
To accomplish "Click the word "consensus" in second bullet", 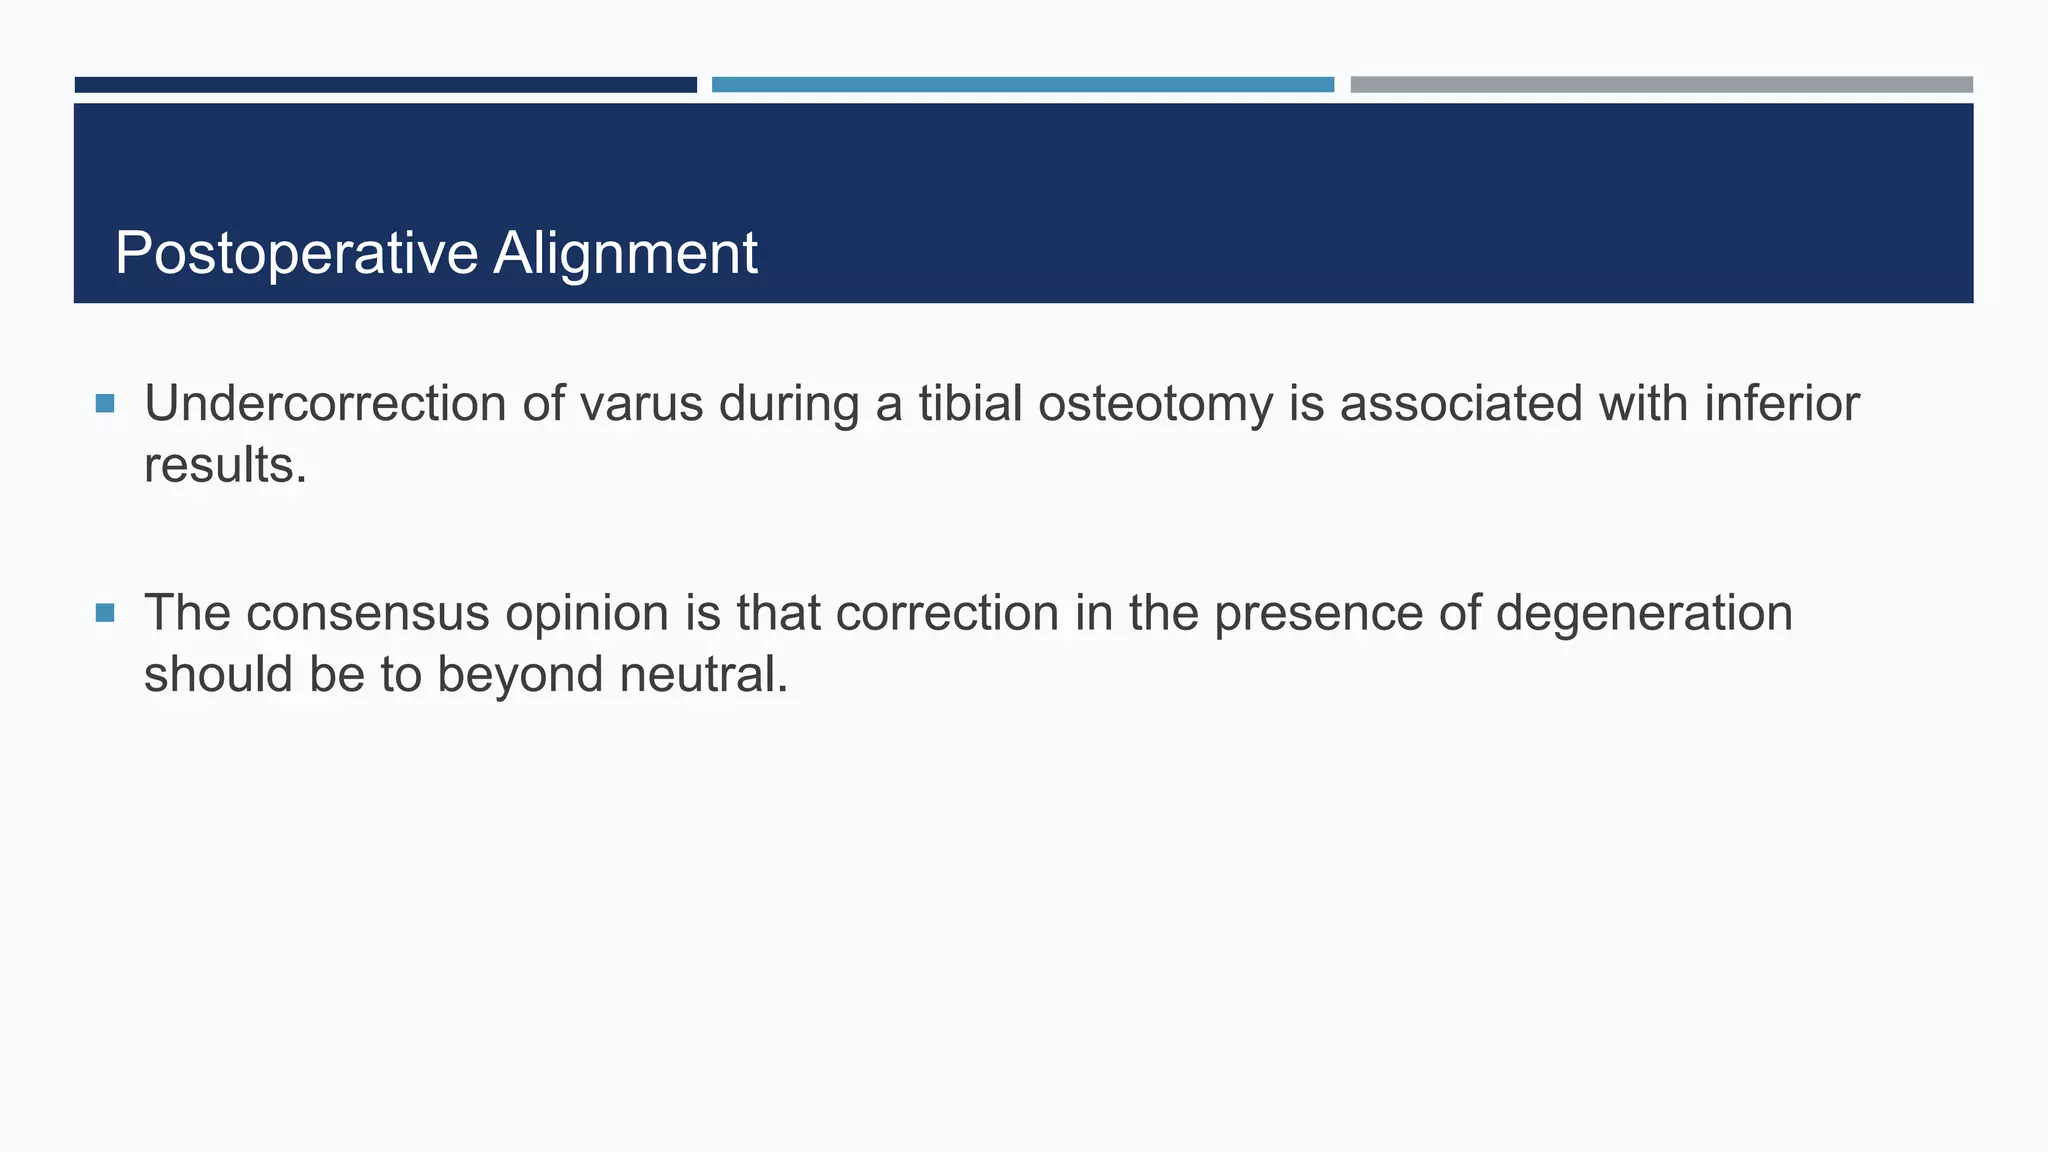I will 368,613.
